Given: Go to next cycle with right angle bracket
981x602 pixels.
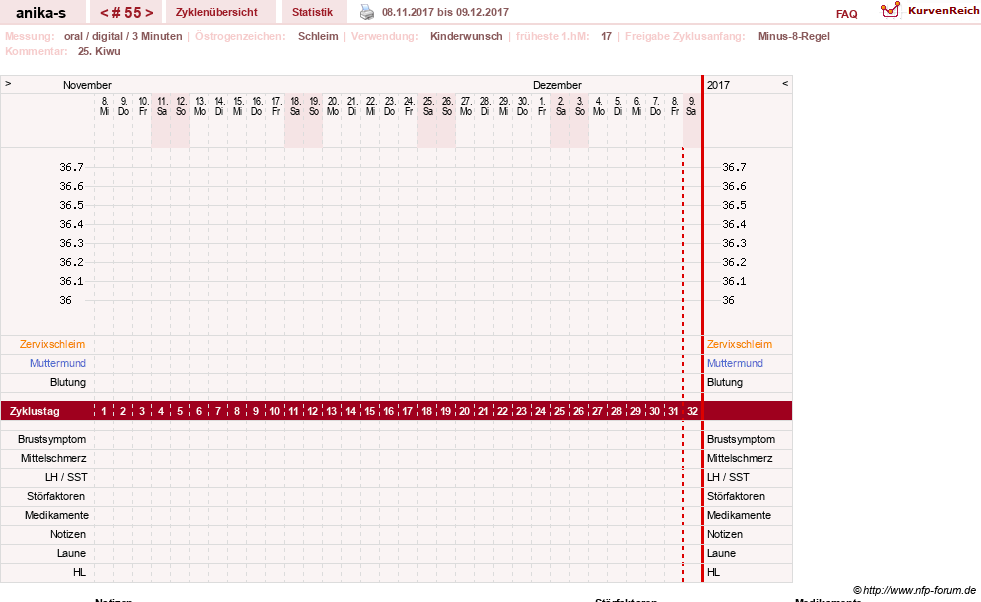Looking at the screenshot, I should (149, 12).
